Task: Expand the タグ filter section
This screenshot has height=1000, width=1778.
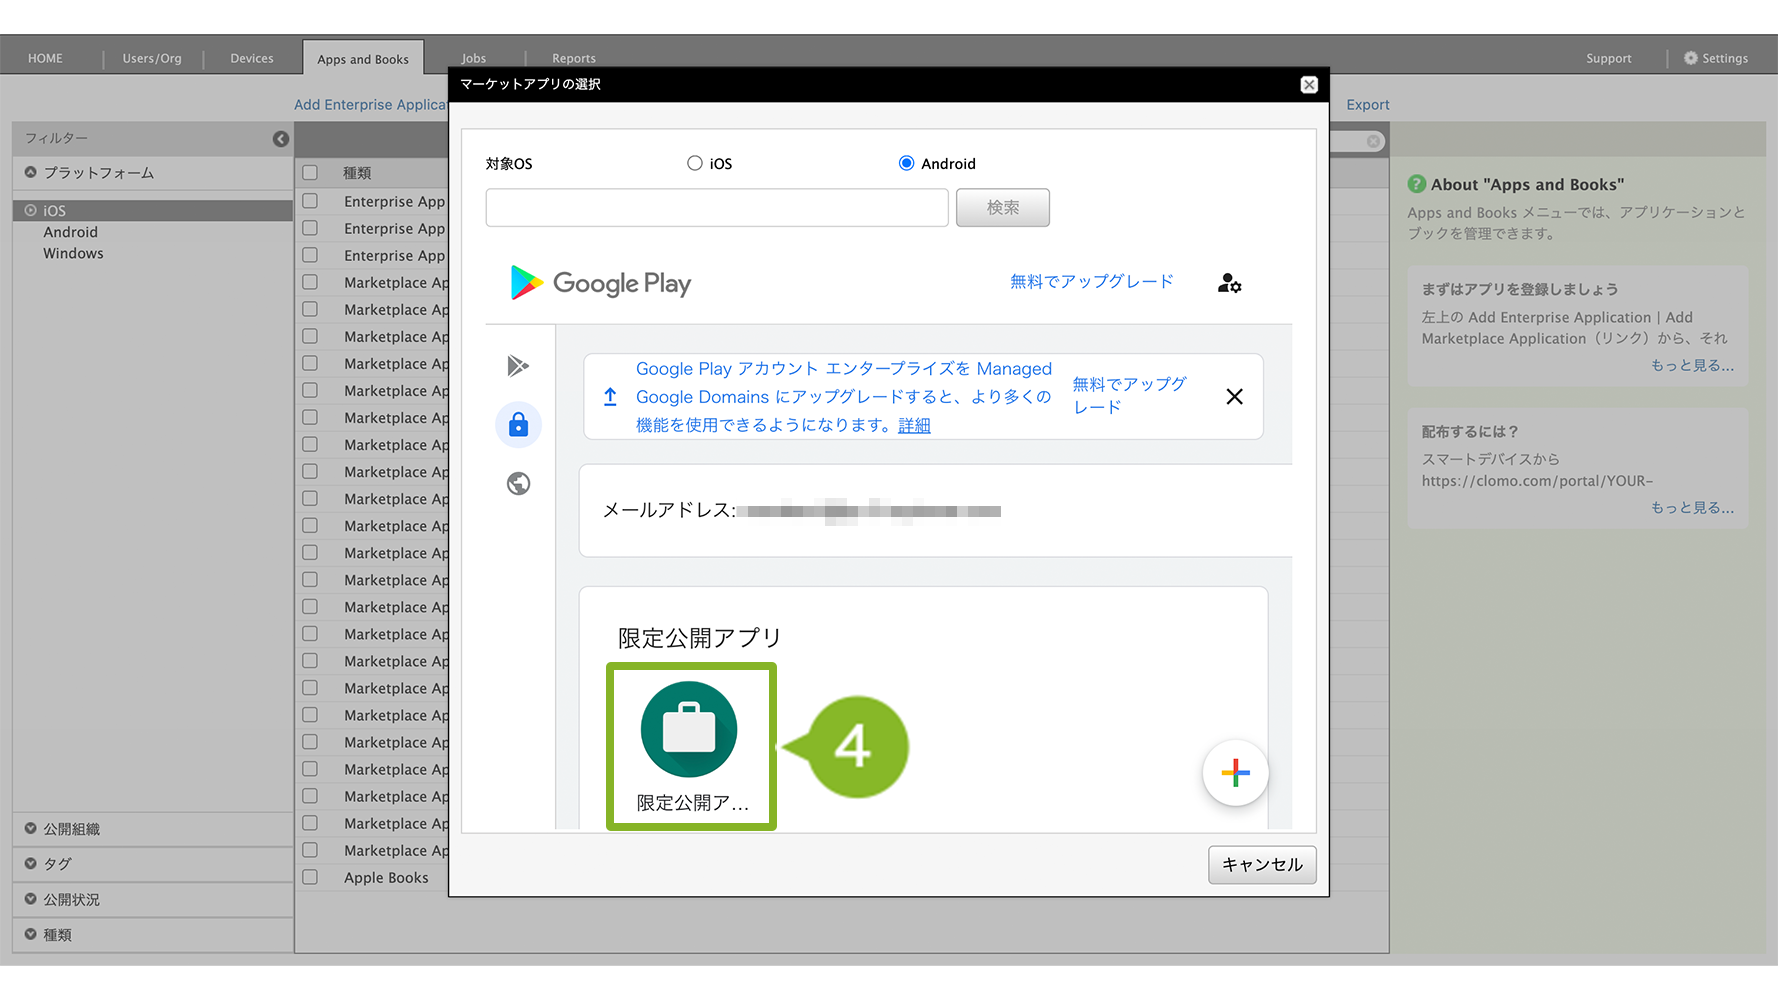Action: 57,864
